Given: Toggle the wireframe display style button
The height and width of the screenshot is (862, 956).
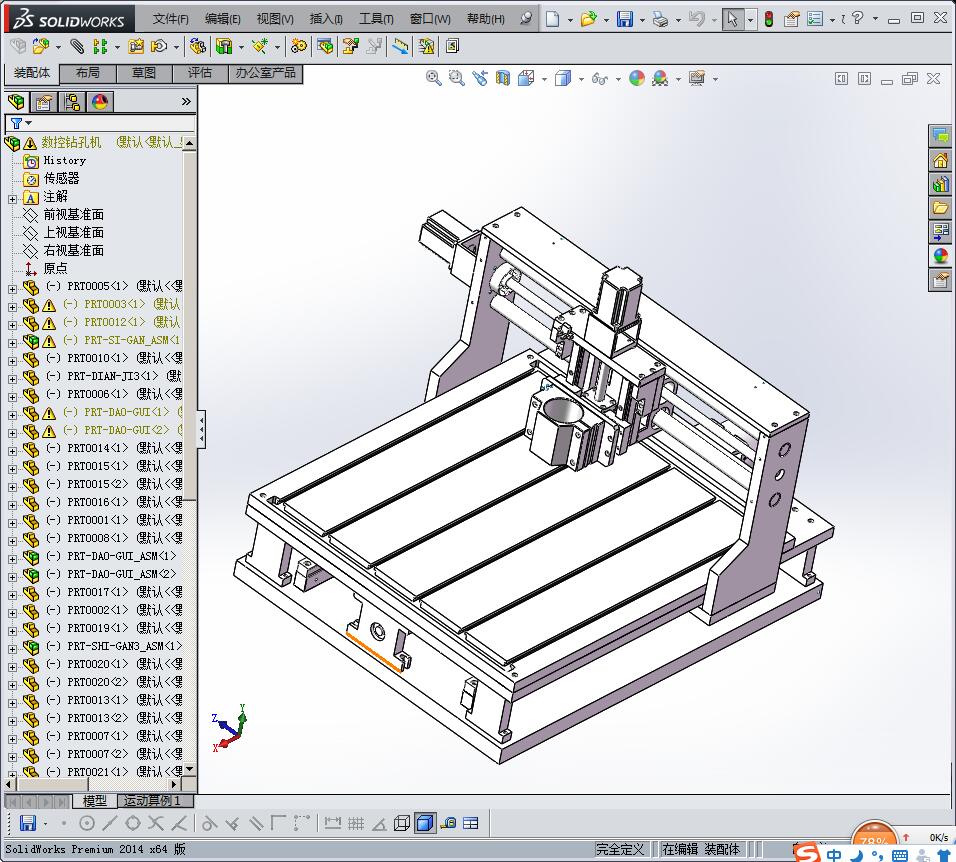Looking at the screenshot, I should click(401, 823).
